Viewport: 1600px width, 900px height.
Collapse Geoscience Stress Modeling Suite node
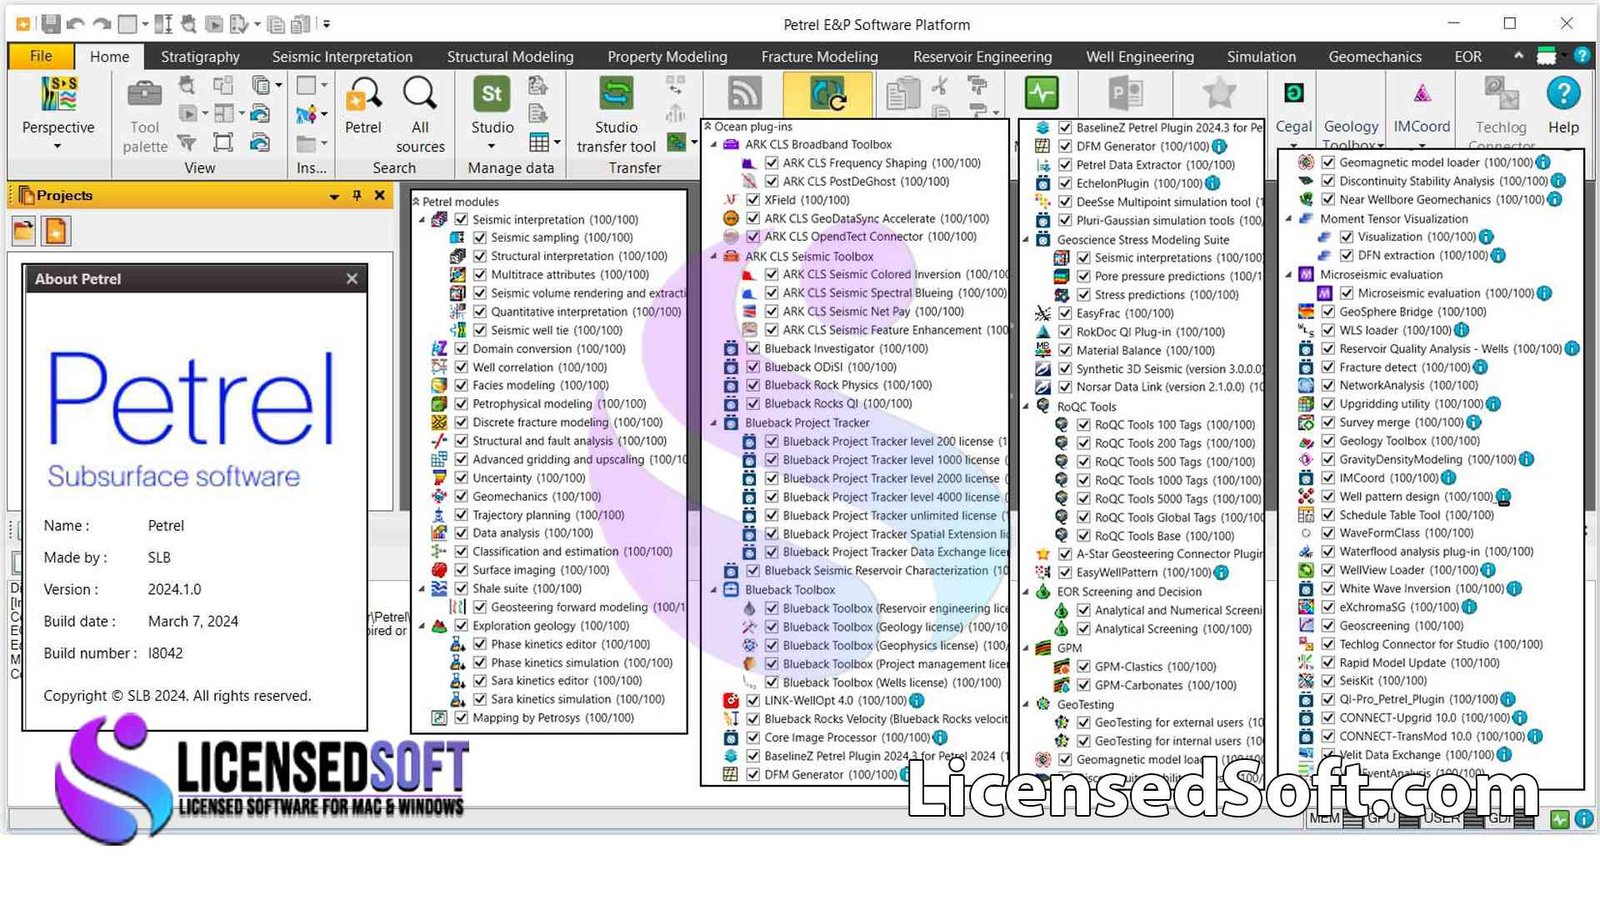[1026, 240]
